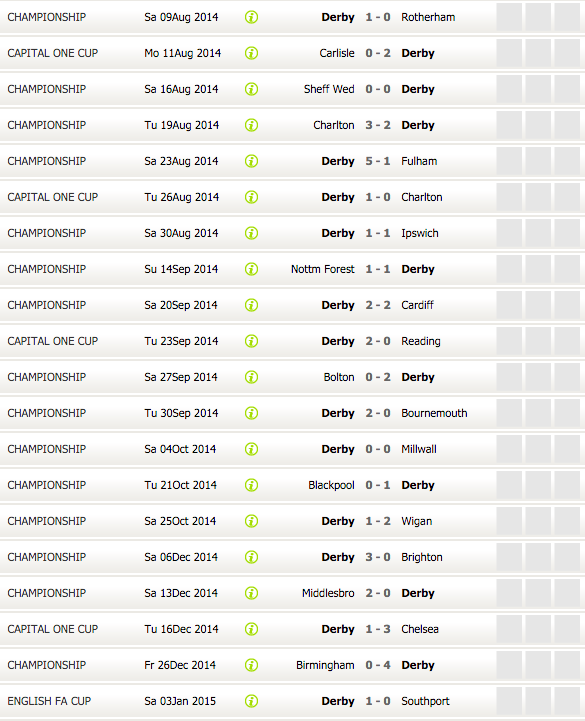This screenshot has height=721, width=585.
Task: Select the Sa 27Sep 2014 Bolton row date
Action: (x=181, y=378)
